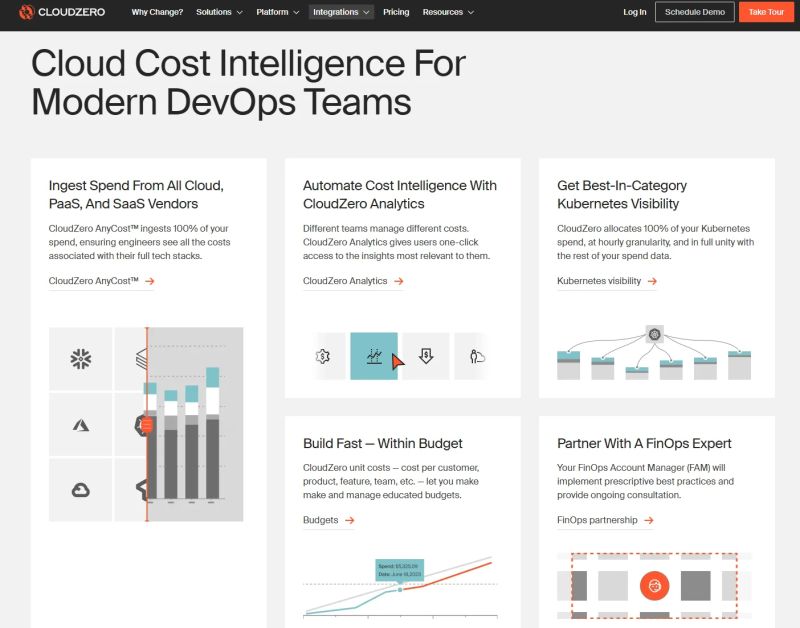Image resolution: width=800 pixels, height=628 pixels.
Task: Click the gear-with-dollar cost settings icon
Action: click(x=323, y=354)
